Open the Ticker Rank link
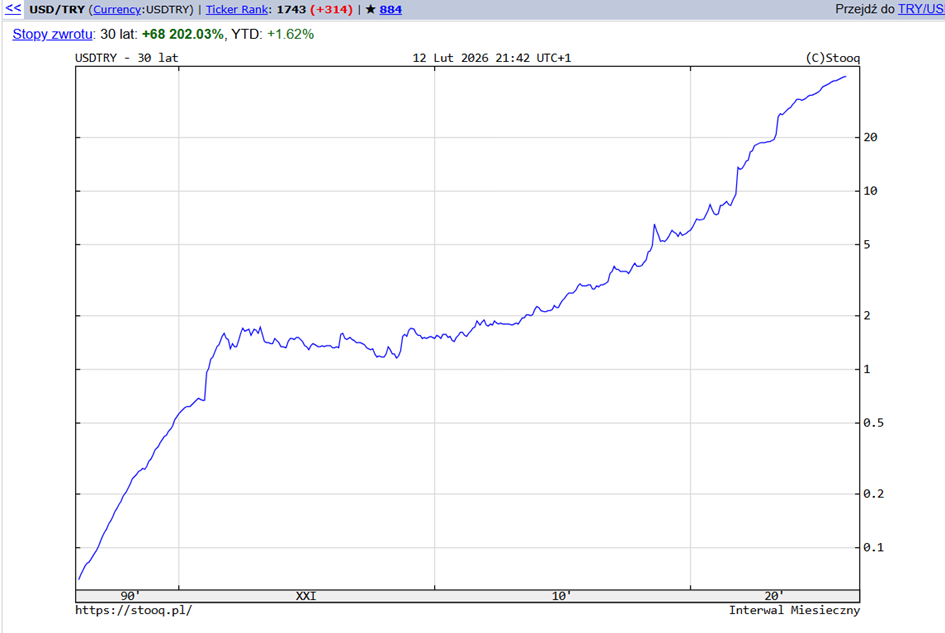Image resolution: width=945 pixels, height=633 pixels. (238, 9)
